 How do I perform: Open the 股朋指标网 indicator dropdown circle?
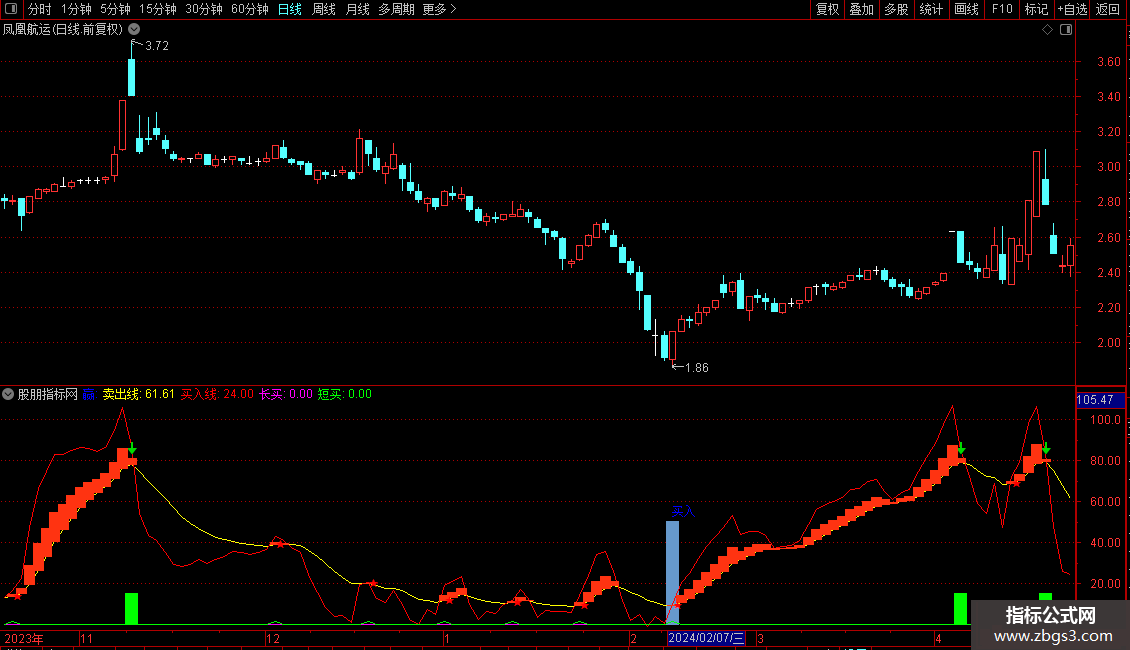tap(8, 394)
